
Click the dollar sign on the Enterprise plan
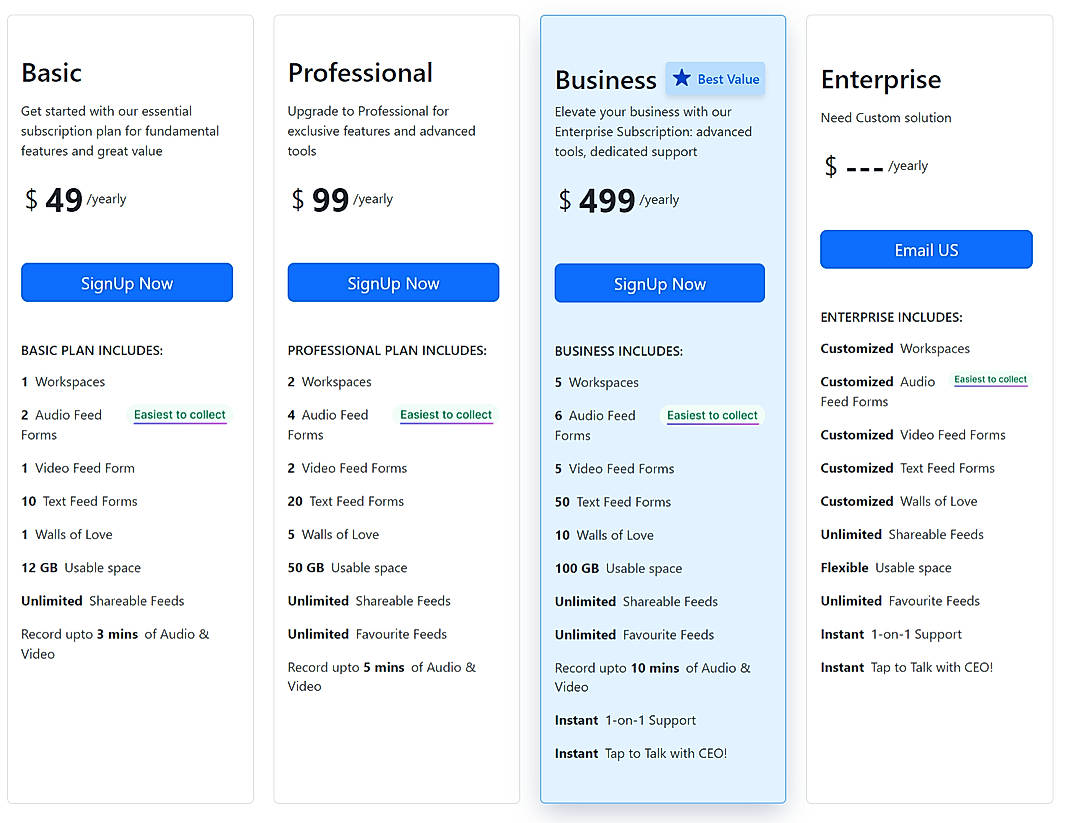click(x=829, y=167)
